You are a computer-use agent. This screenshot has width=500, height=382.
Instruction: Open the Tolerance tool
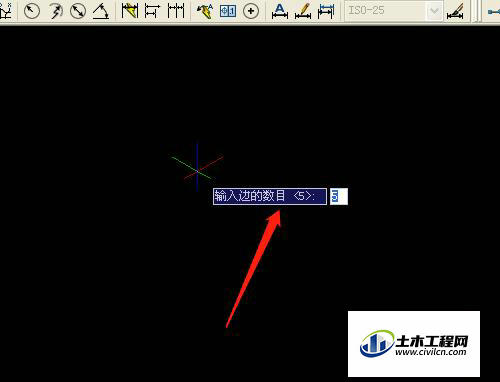pyautogui.click(x=228, y=11)
